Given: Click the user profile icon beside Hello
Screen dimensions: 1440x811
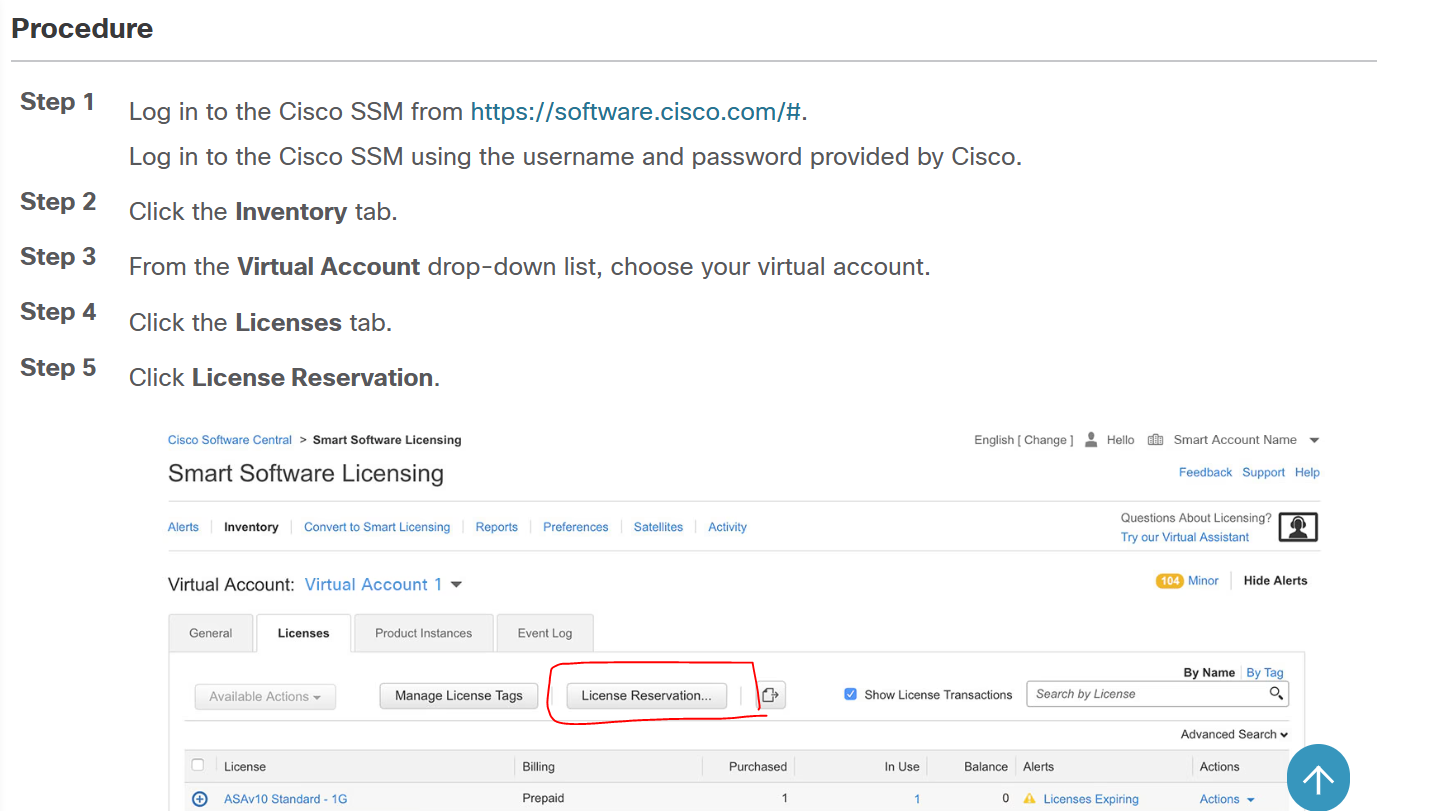Looking at the screenshot, I should click(1091, 440).
